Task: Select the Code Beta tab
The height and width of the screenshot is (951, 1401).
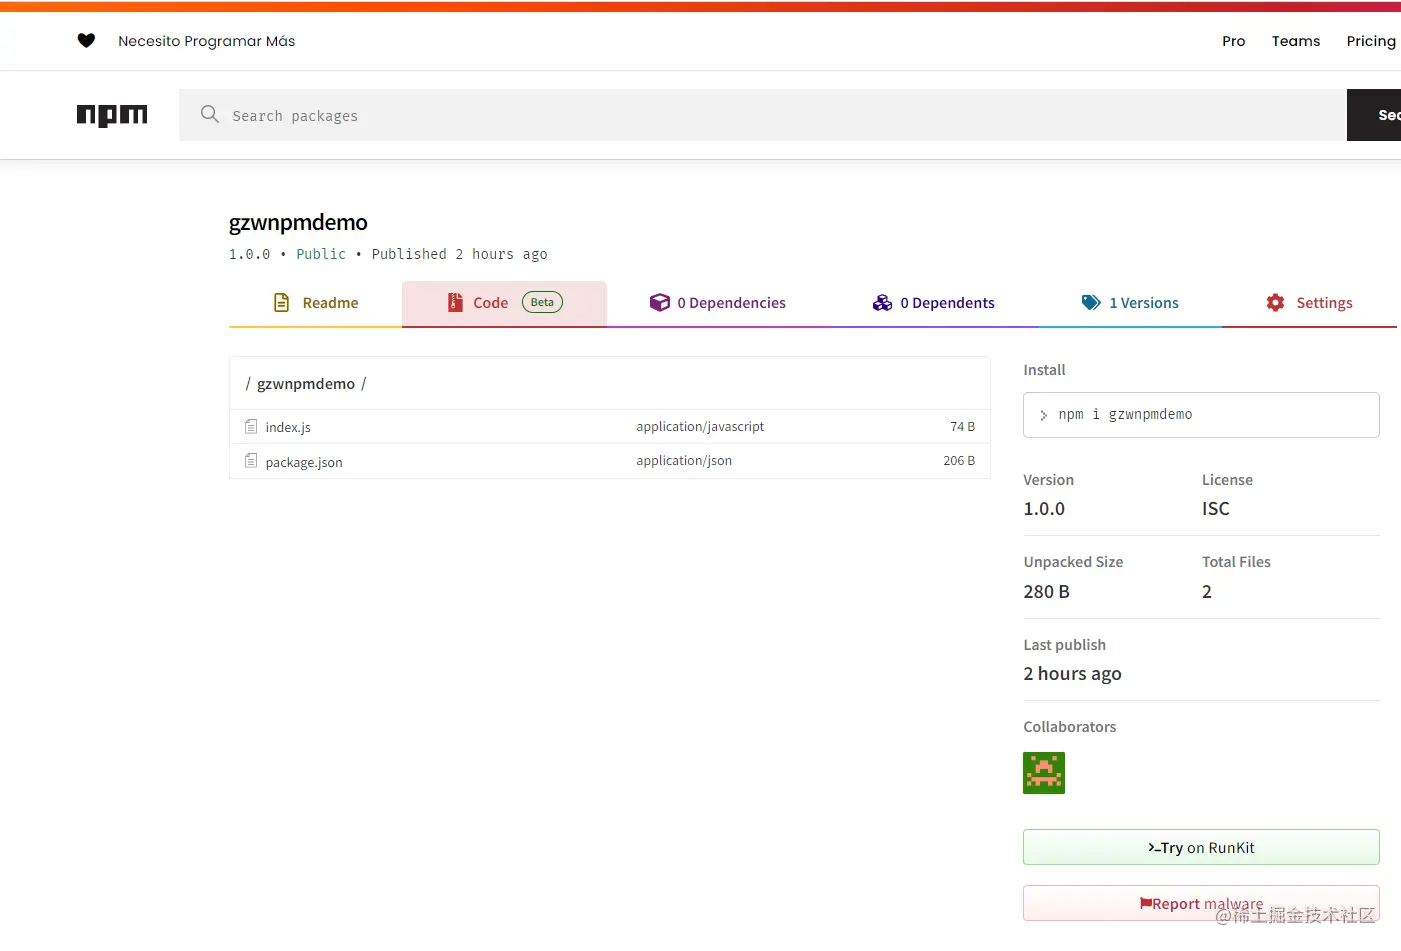Action: tap(504, 304)
